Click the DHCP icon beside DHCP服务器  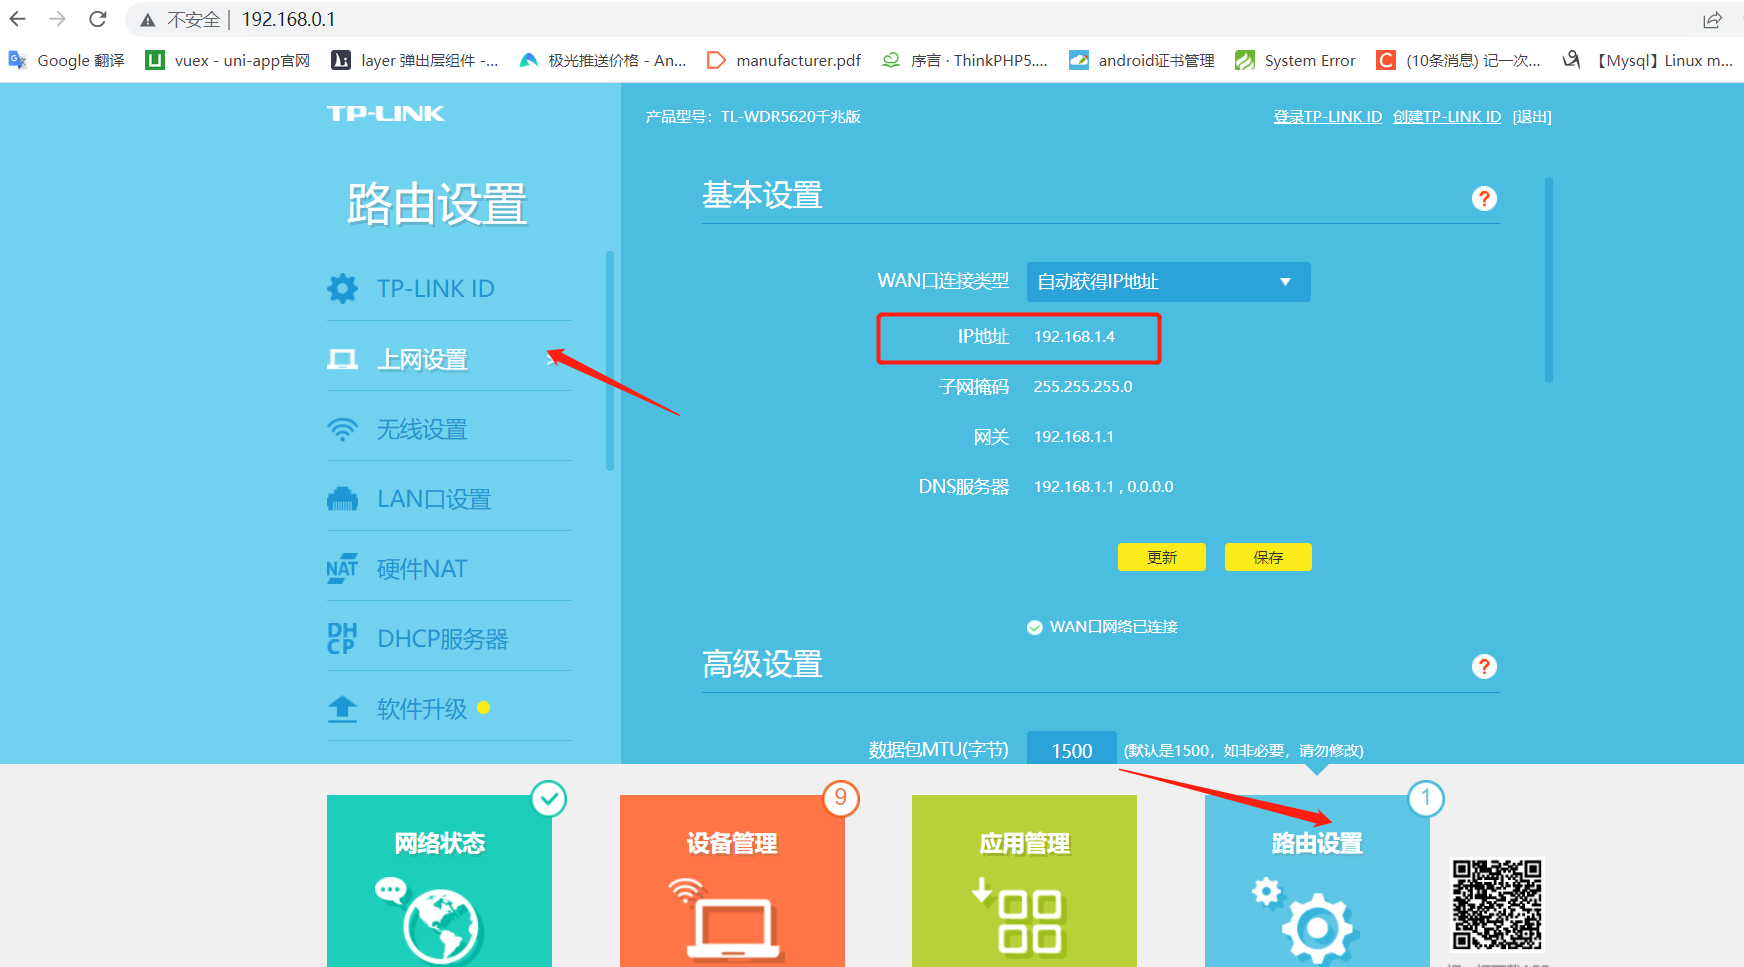pos(342,639)
